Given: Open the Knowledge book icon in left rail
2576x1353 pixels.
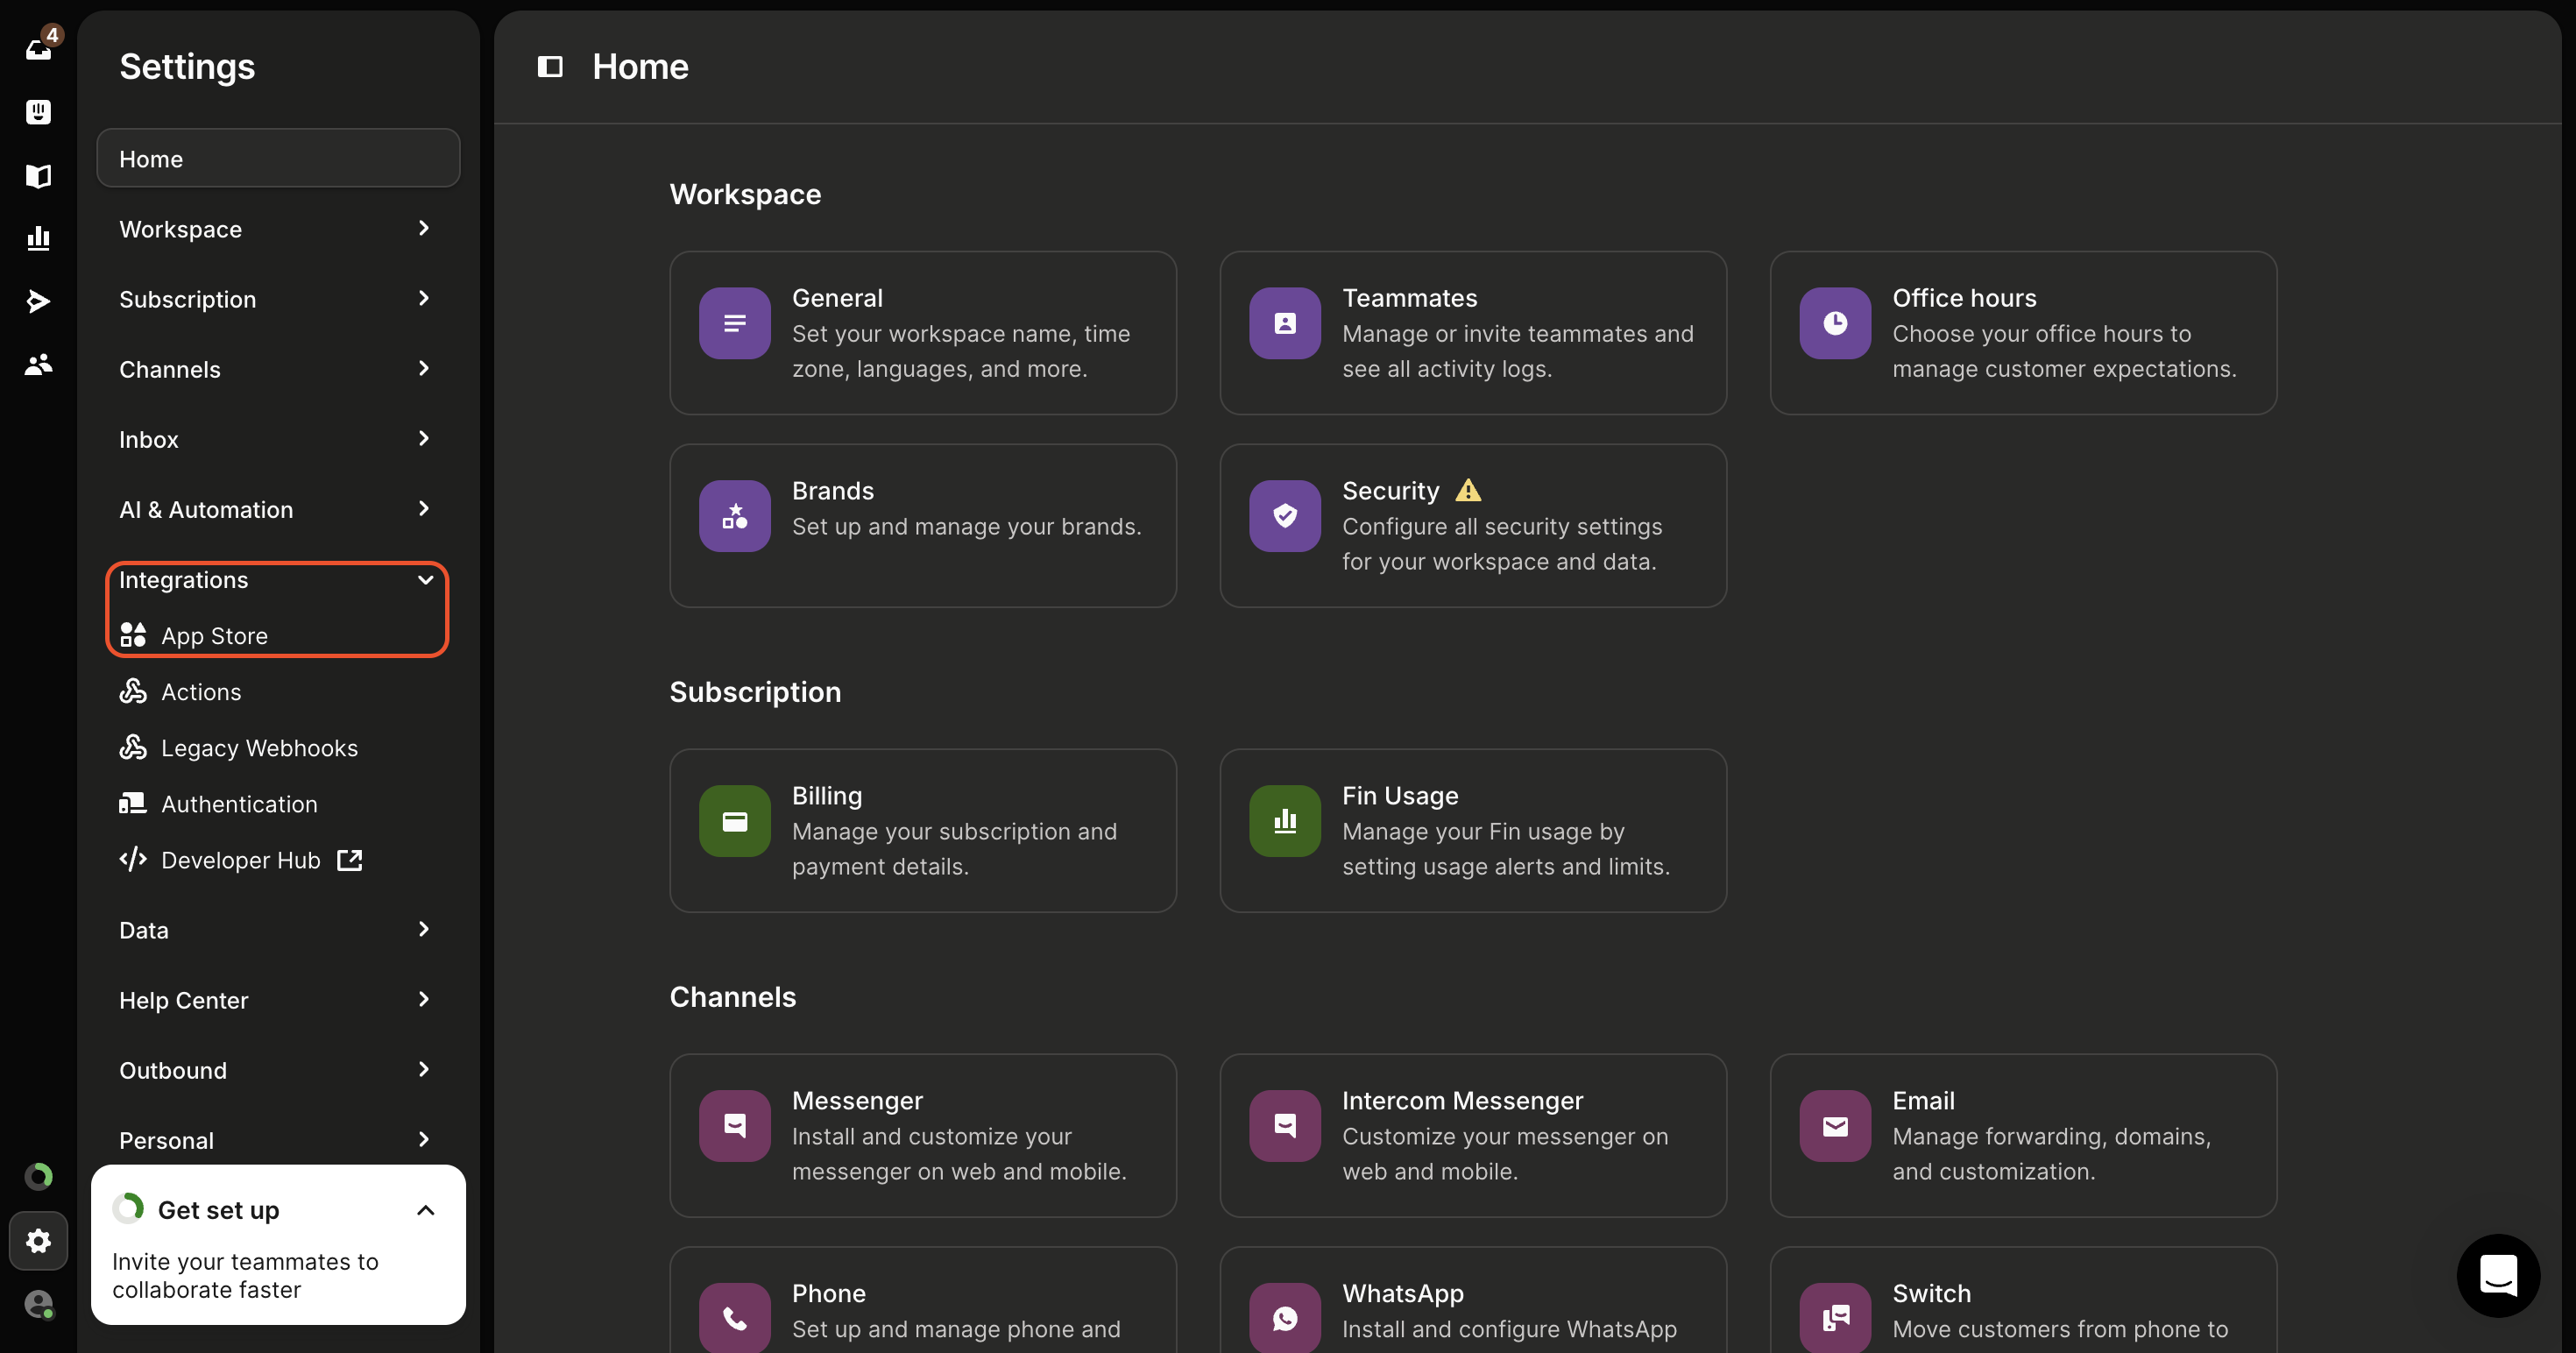Looking at the screenshot, I should click(x=38, y=175).
